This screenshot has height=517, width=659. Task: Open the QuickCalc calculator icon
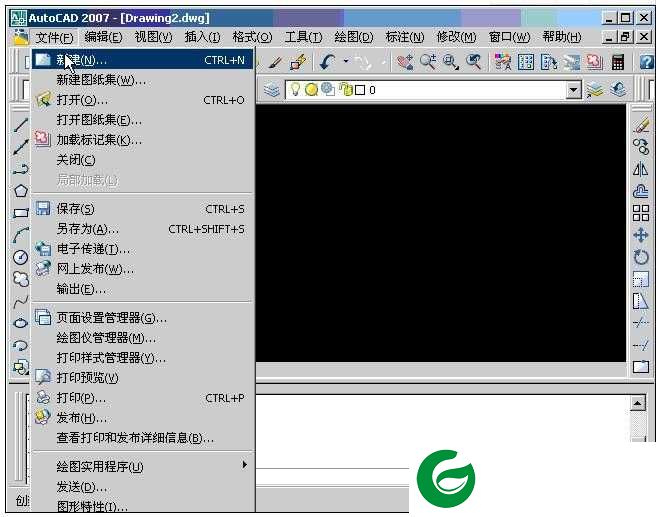pyautogui.click(x=617, y=62)
